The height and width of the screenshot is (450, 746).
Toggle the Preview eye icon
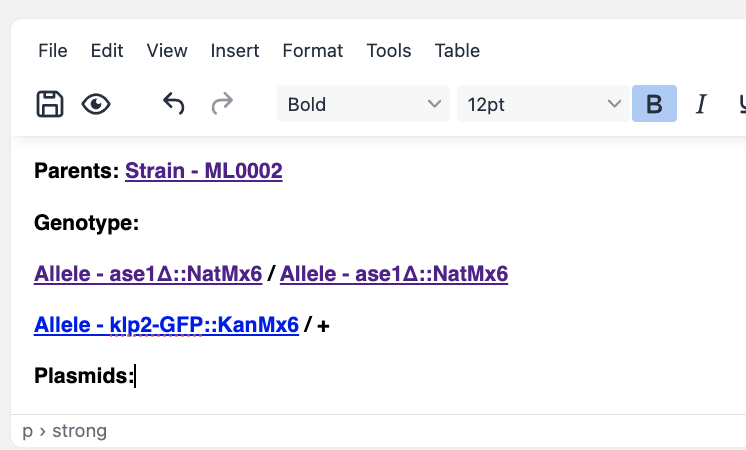[96, 104]
